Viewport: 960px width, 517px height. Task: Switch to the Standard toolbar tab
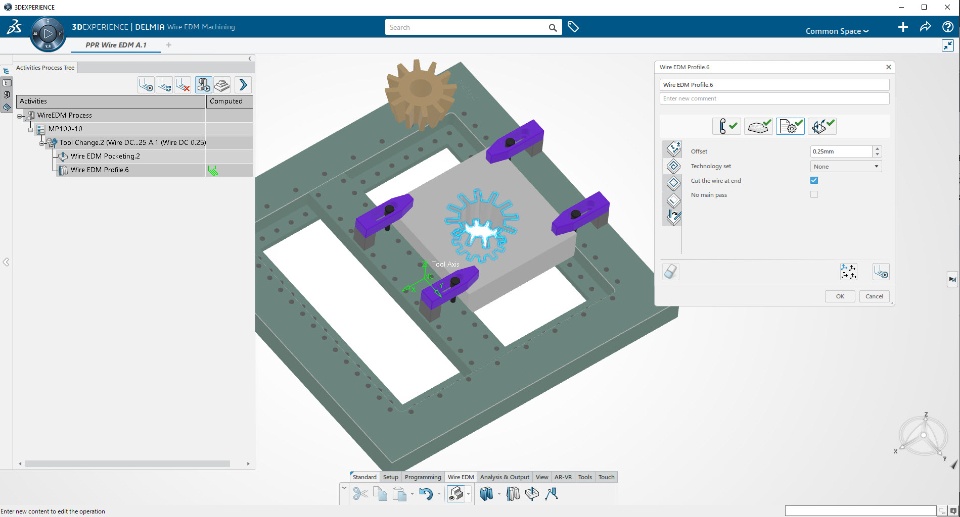pyautogui.click(x=365, y=477)
